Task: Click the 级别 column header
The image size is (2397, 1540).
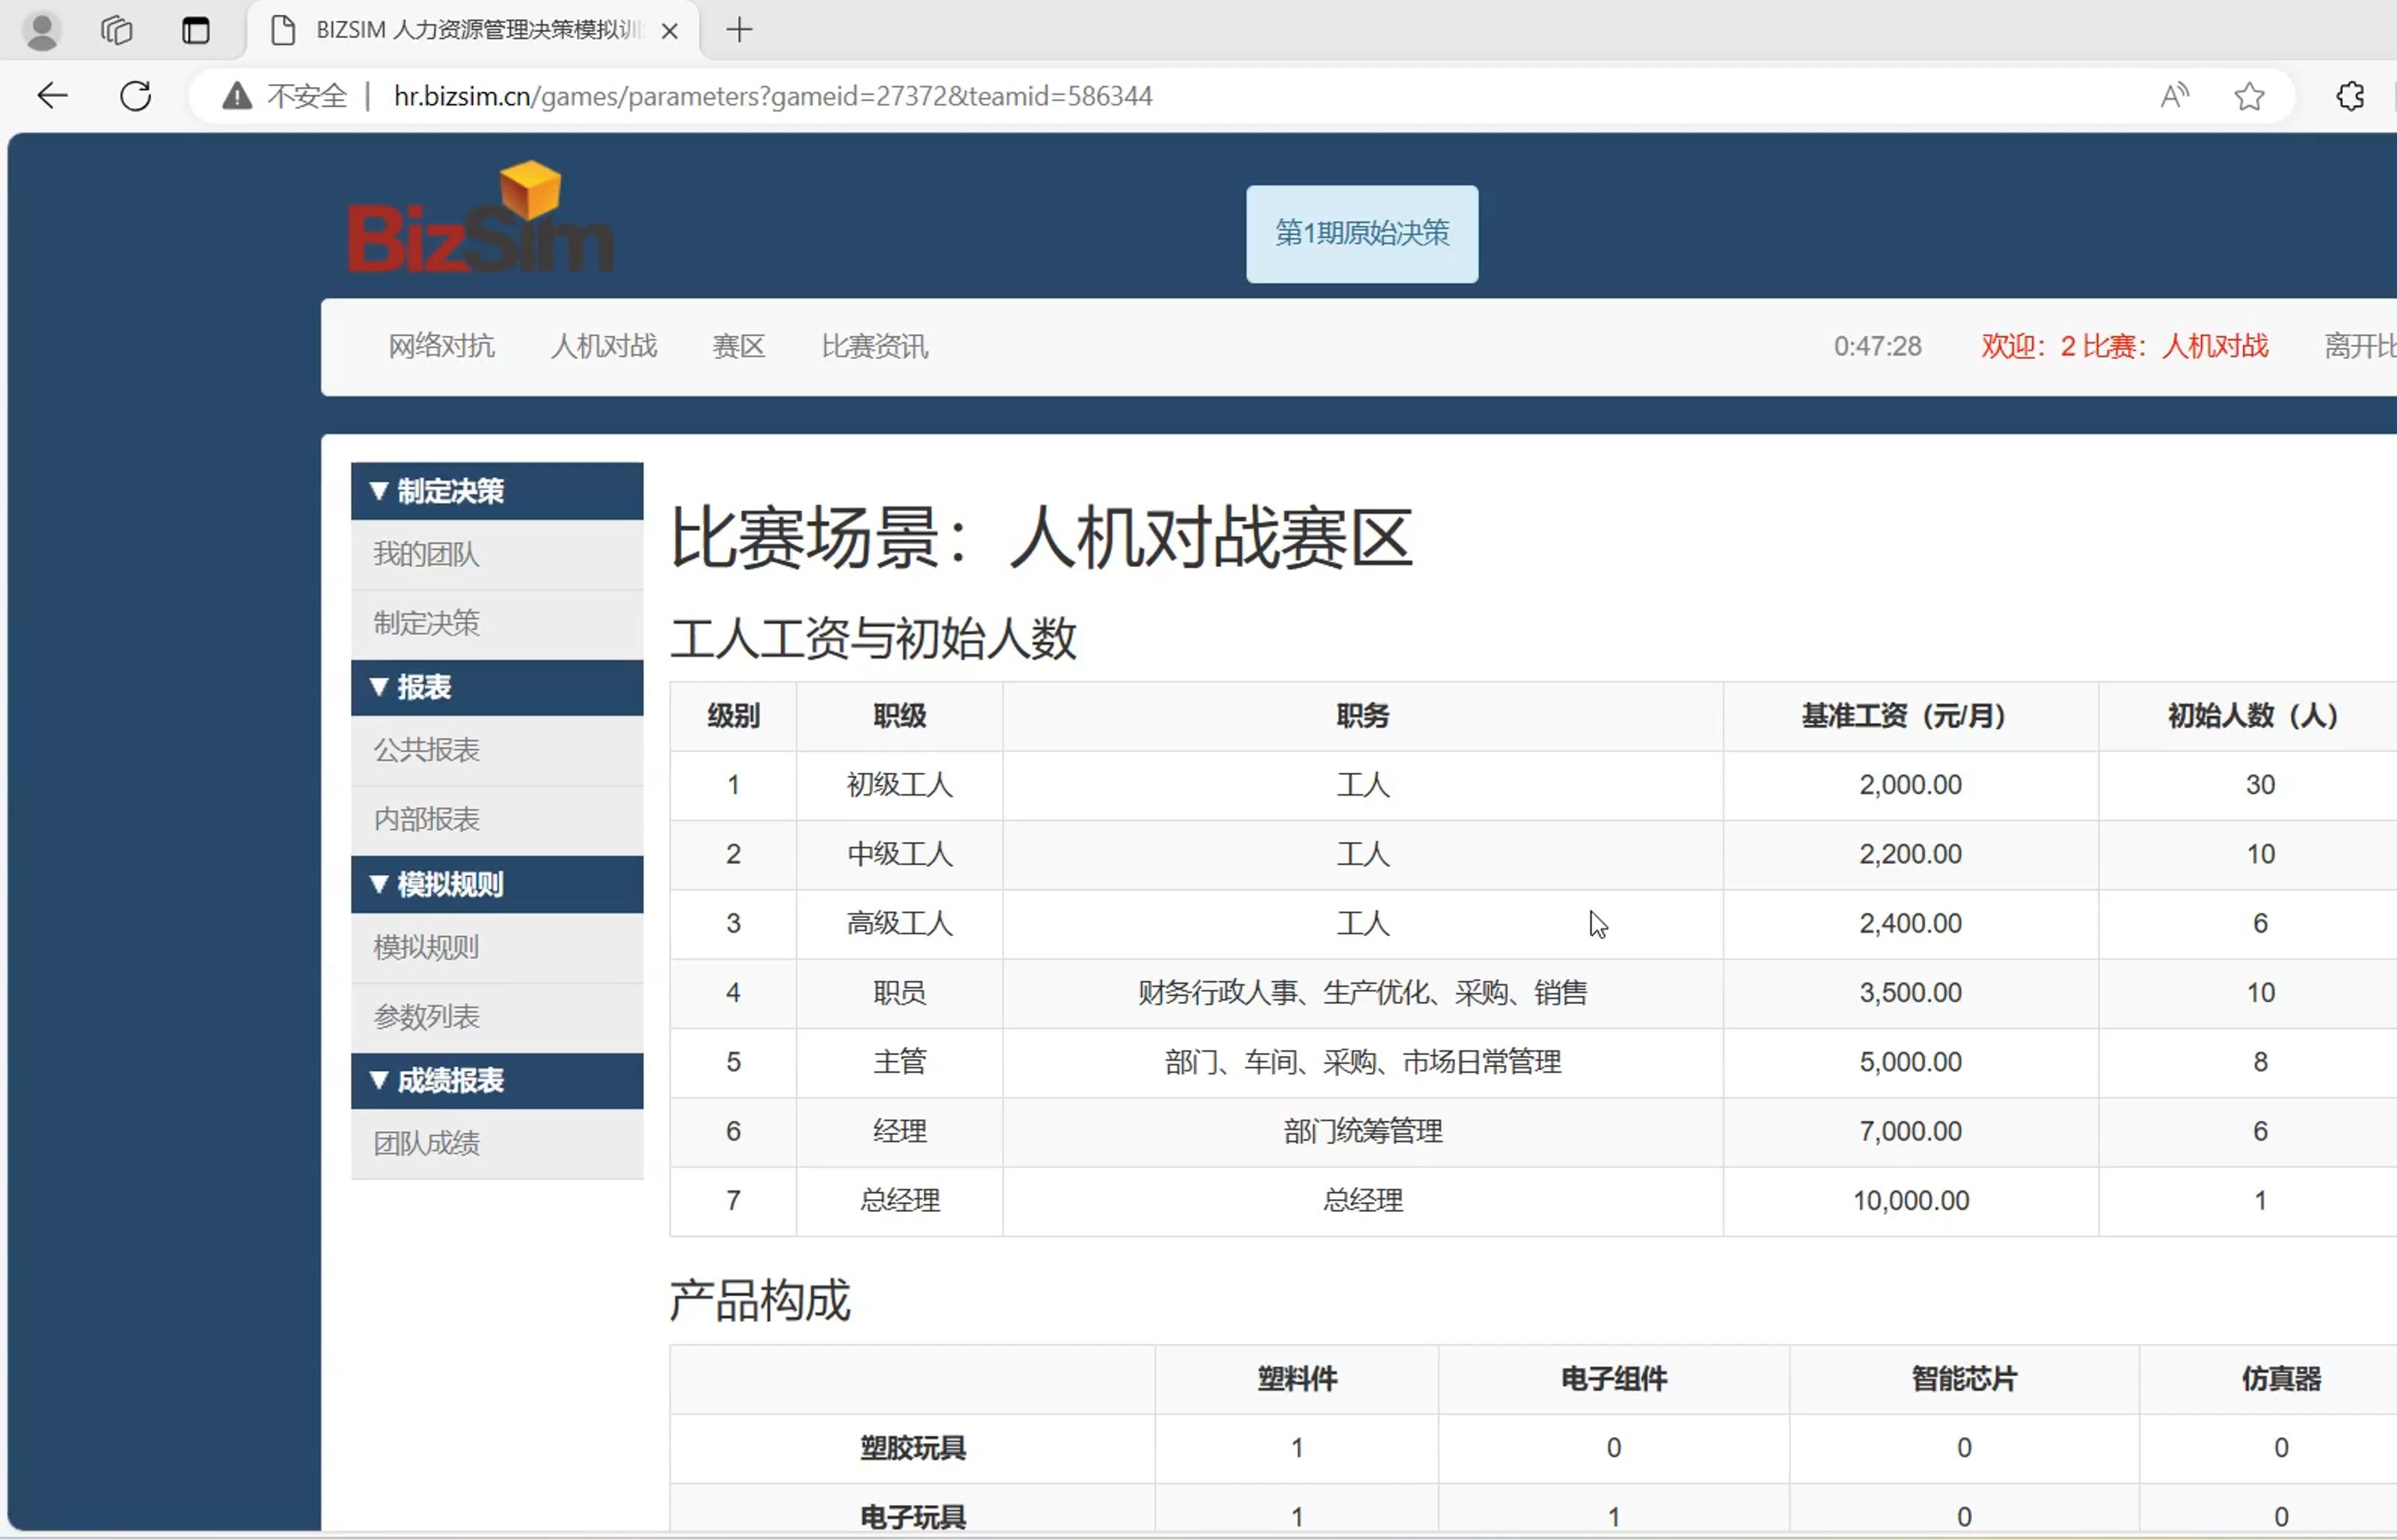Action: click(733, 716)
